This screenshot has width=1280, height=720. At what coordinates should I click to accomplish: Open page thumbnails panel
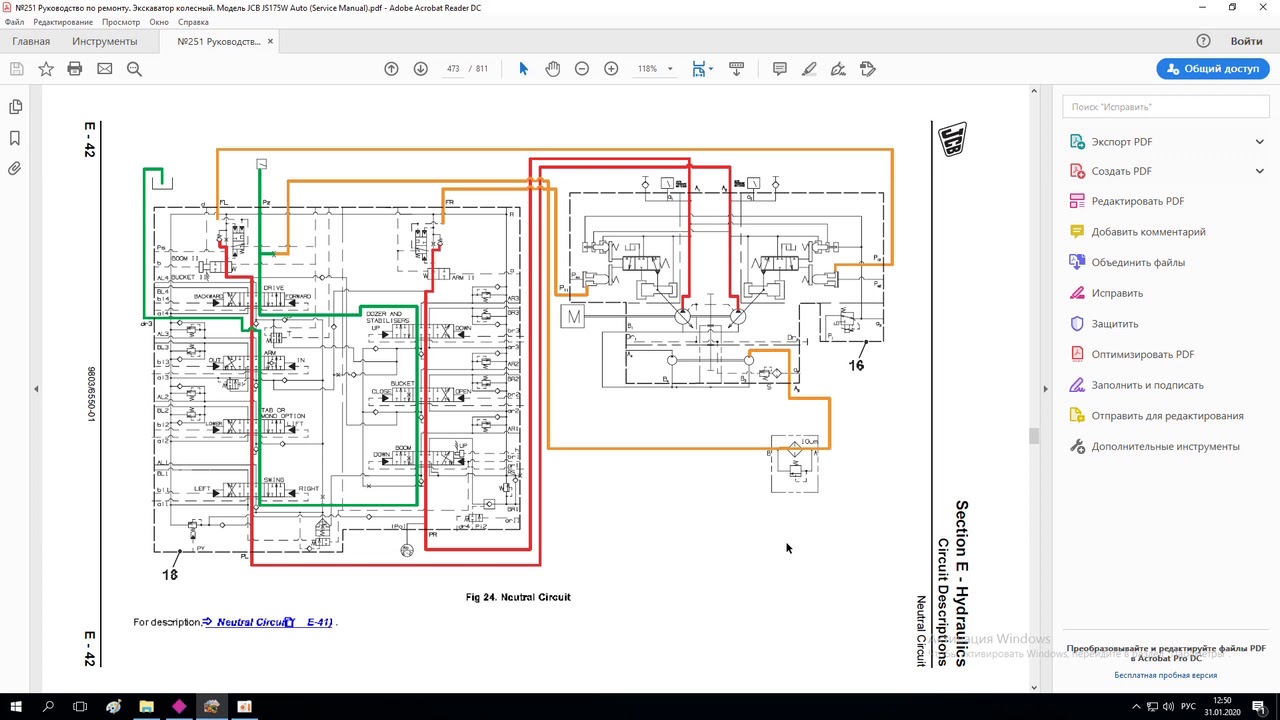pos(15,107)
